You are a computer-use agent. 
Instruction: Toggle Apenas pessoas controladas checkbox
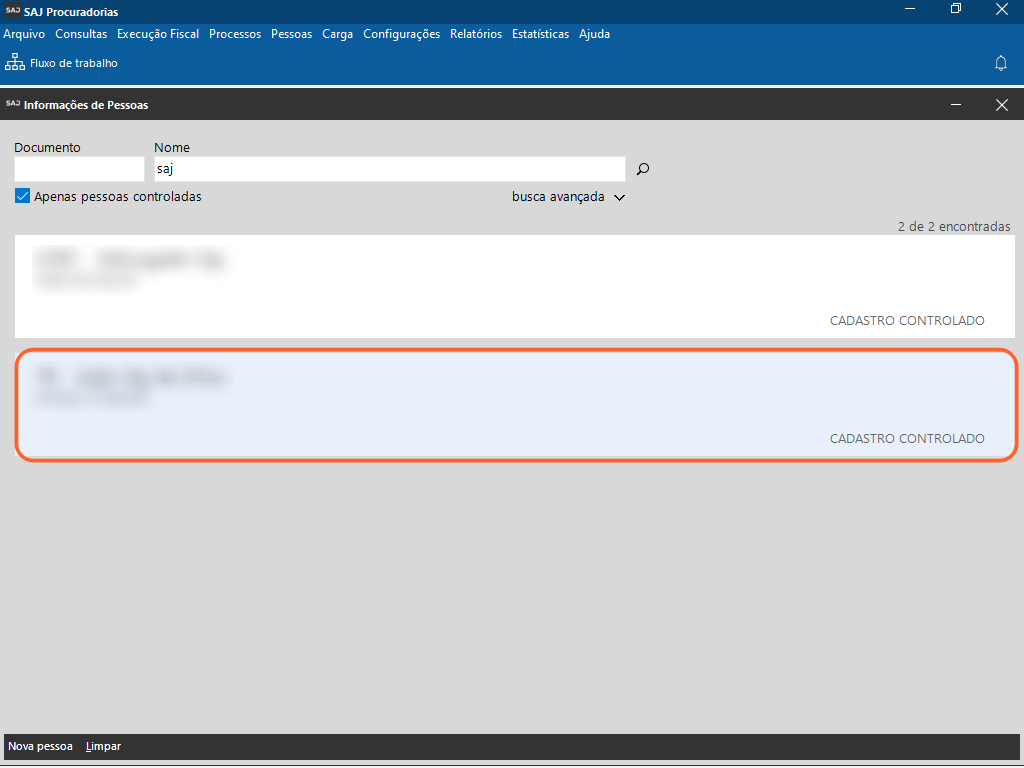point(23,197)
